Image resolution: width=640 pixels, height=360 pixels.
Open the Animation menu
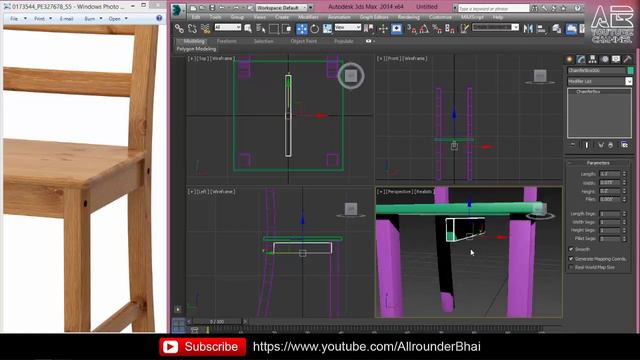(339, 18)
